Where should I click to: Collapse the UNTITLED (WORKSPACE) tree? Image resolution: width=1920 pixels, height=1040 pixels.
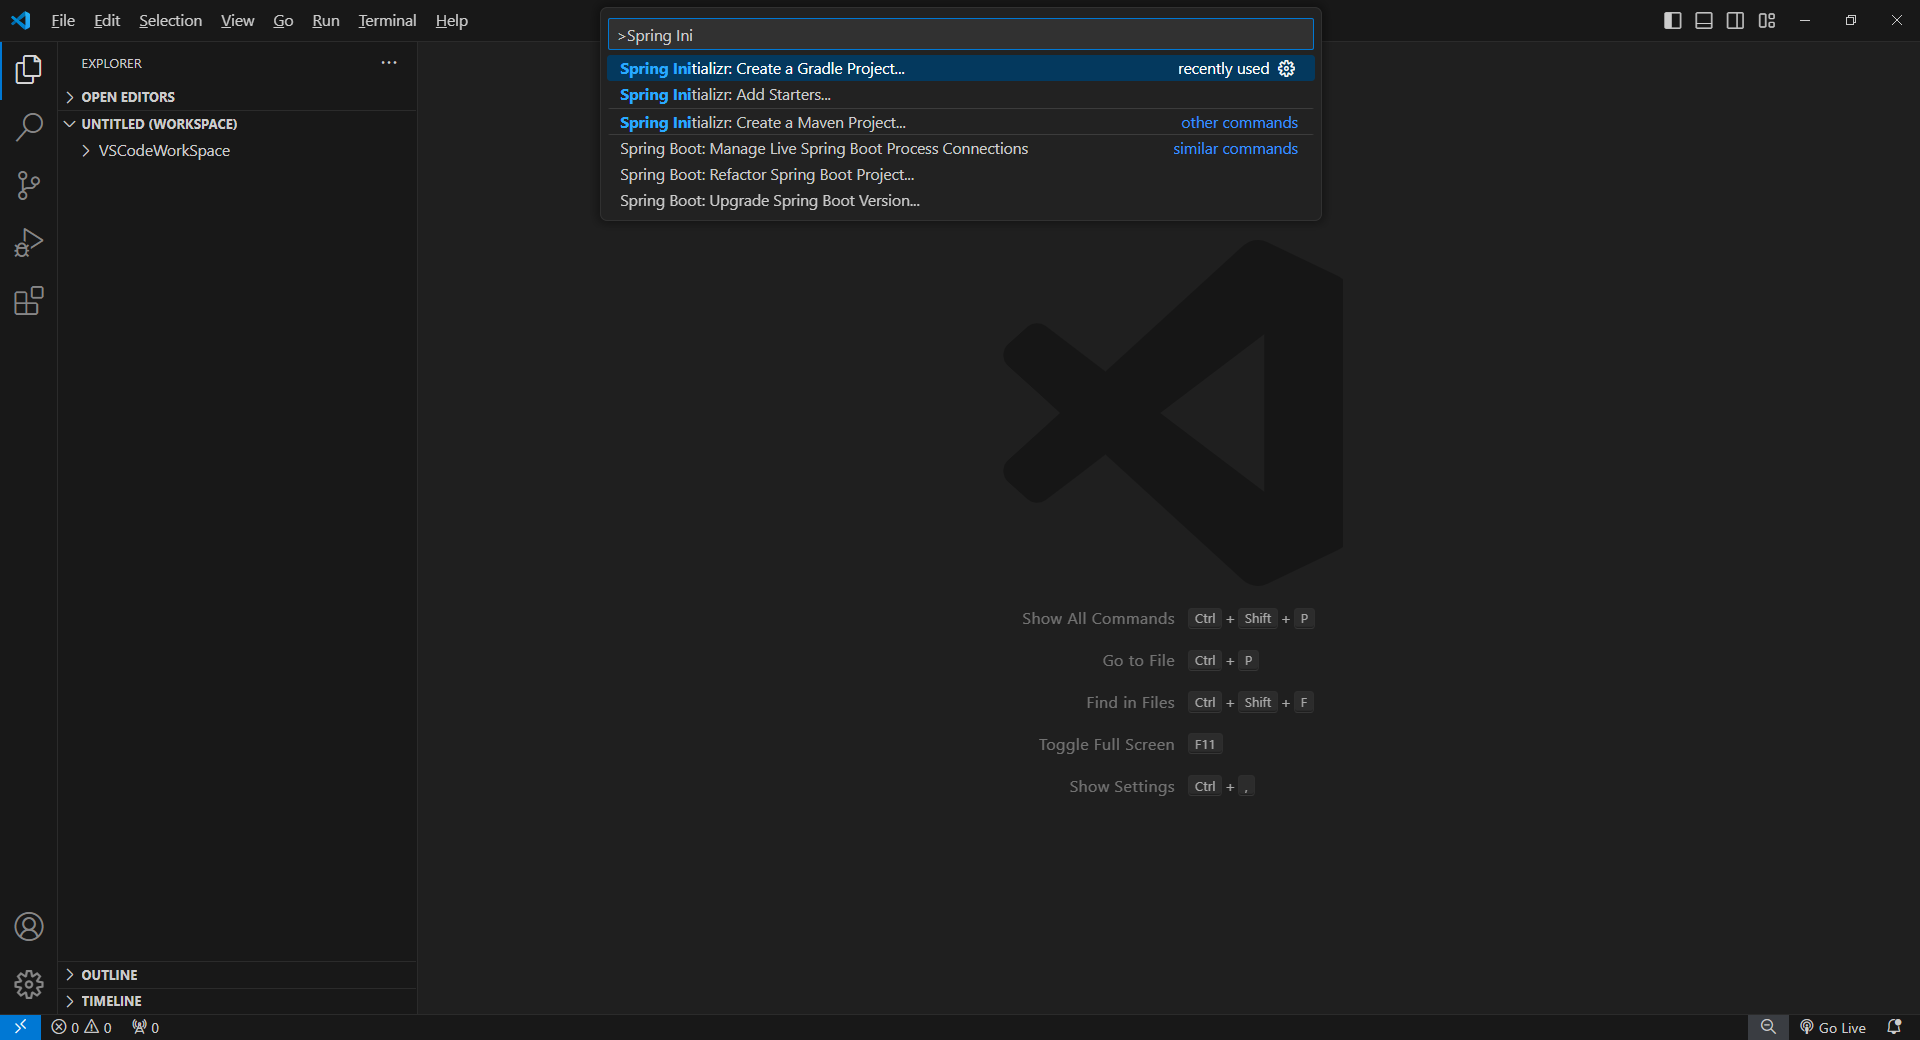tap(69, 123)
